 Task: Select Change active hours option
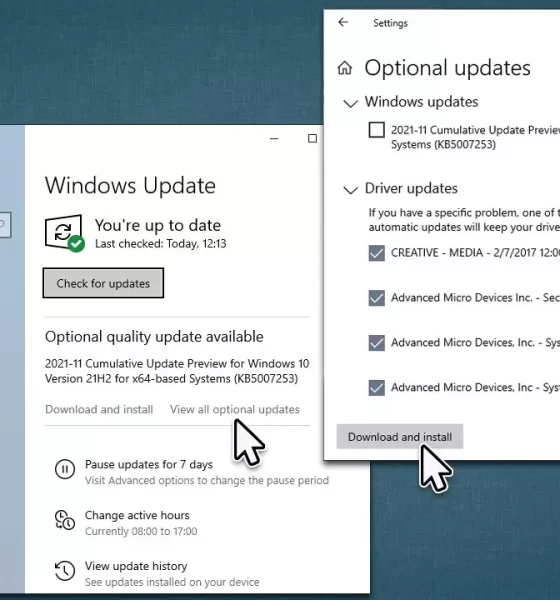[137, 515]
